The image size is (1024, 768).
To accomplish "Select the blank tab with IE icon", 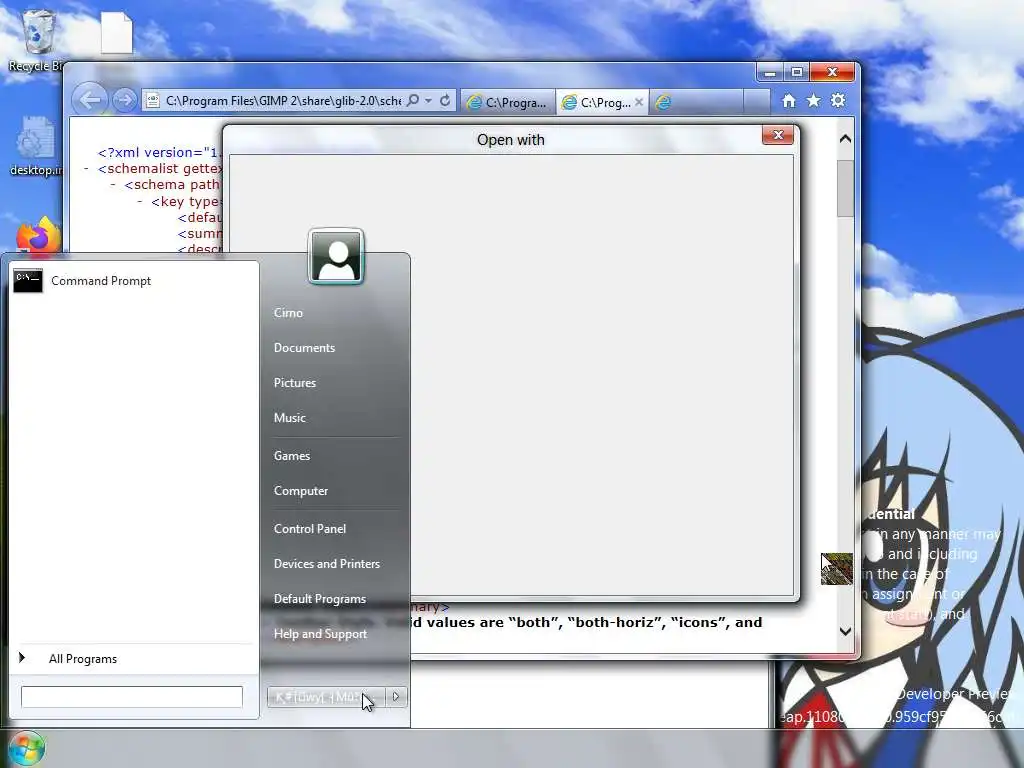I will tap(696, 103).
